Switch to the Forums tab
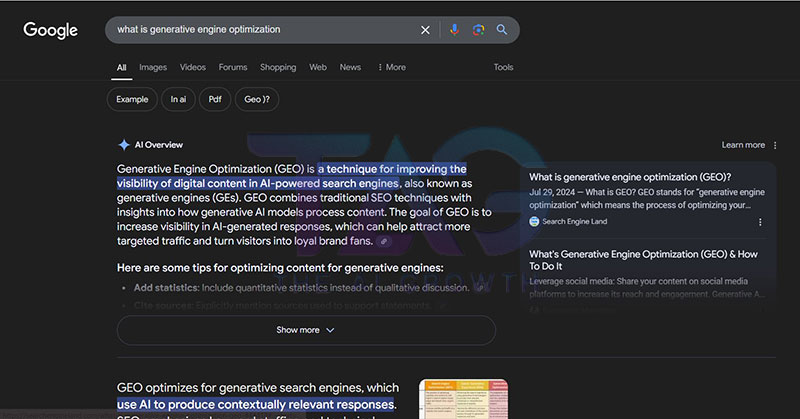The image size is (800, 419). (x=233, y=67)
